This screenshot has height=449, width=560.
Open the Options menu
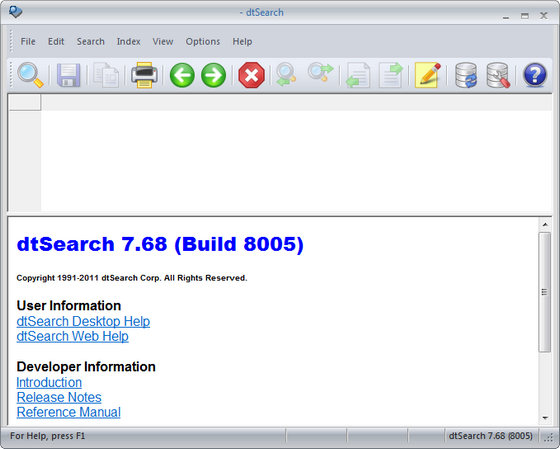point(203,42)
